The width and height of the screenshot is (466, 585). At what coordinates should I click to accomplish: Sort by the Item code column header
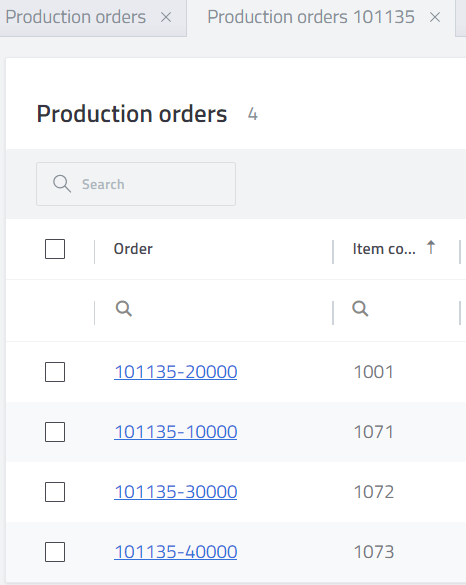click(384, 249)
